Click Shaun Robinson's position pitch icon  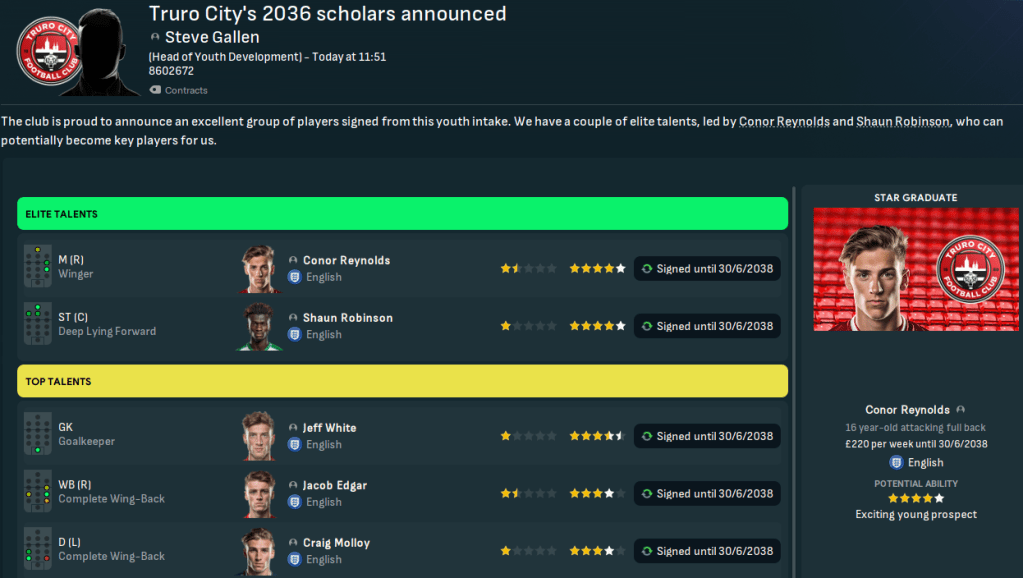pos(37,325)
